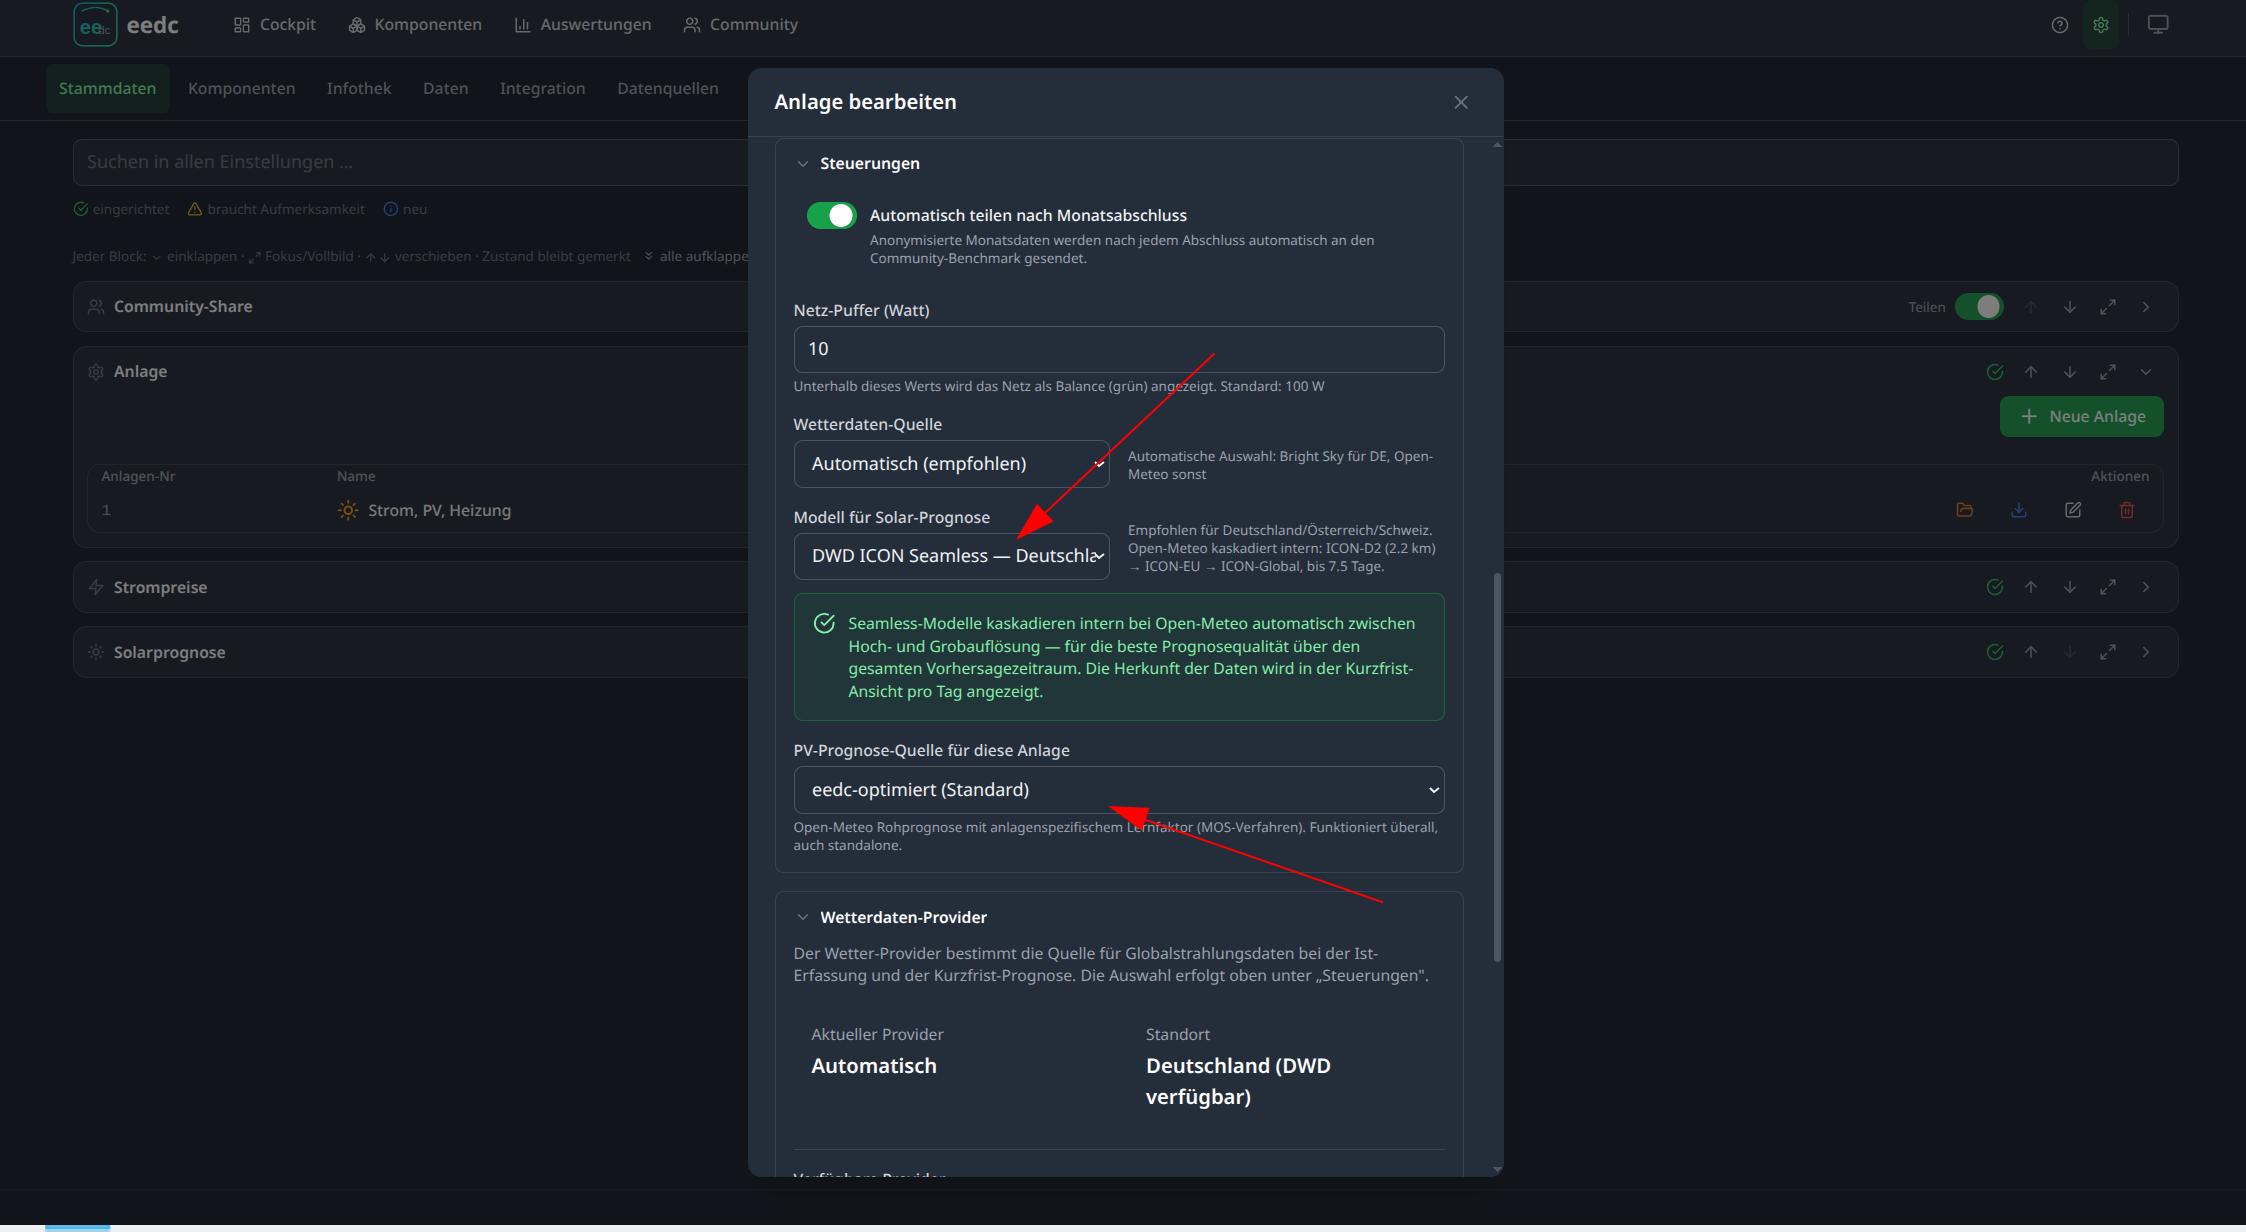Image resolution: width=2246 pixels, height=1232 pixels.
Task: Move the Anlage block up
Action: (2031, 372)
